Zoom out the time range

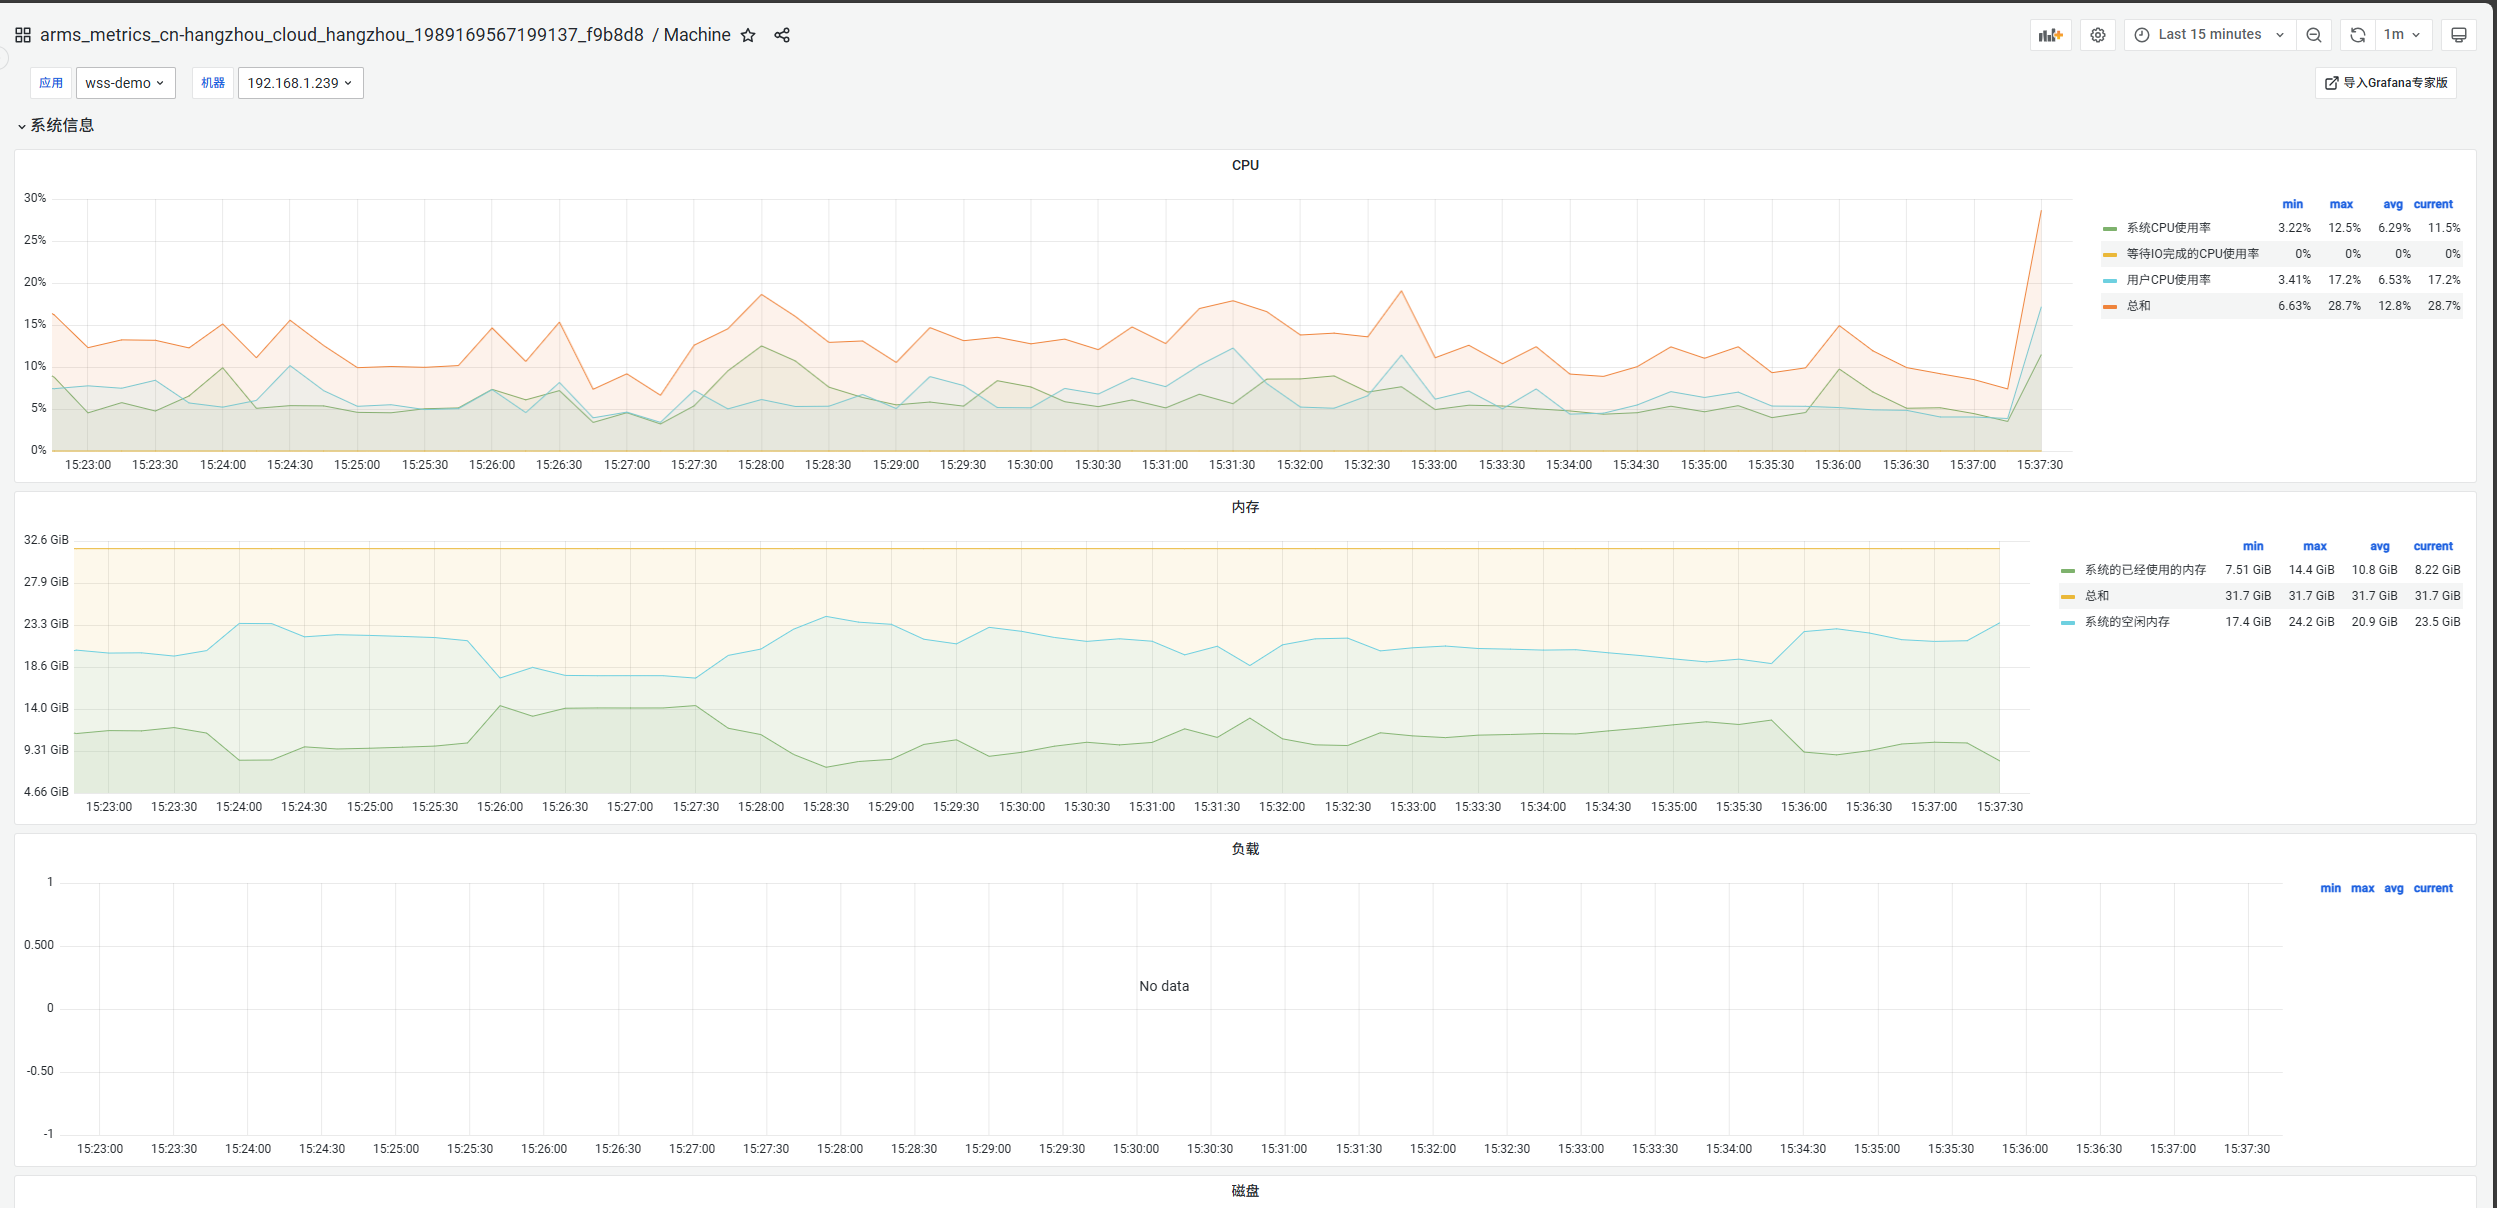click(x=2314, y=35)
